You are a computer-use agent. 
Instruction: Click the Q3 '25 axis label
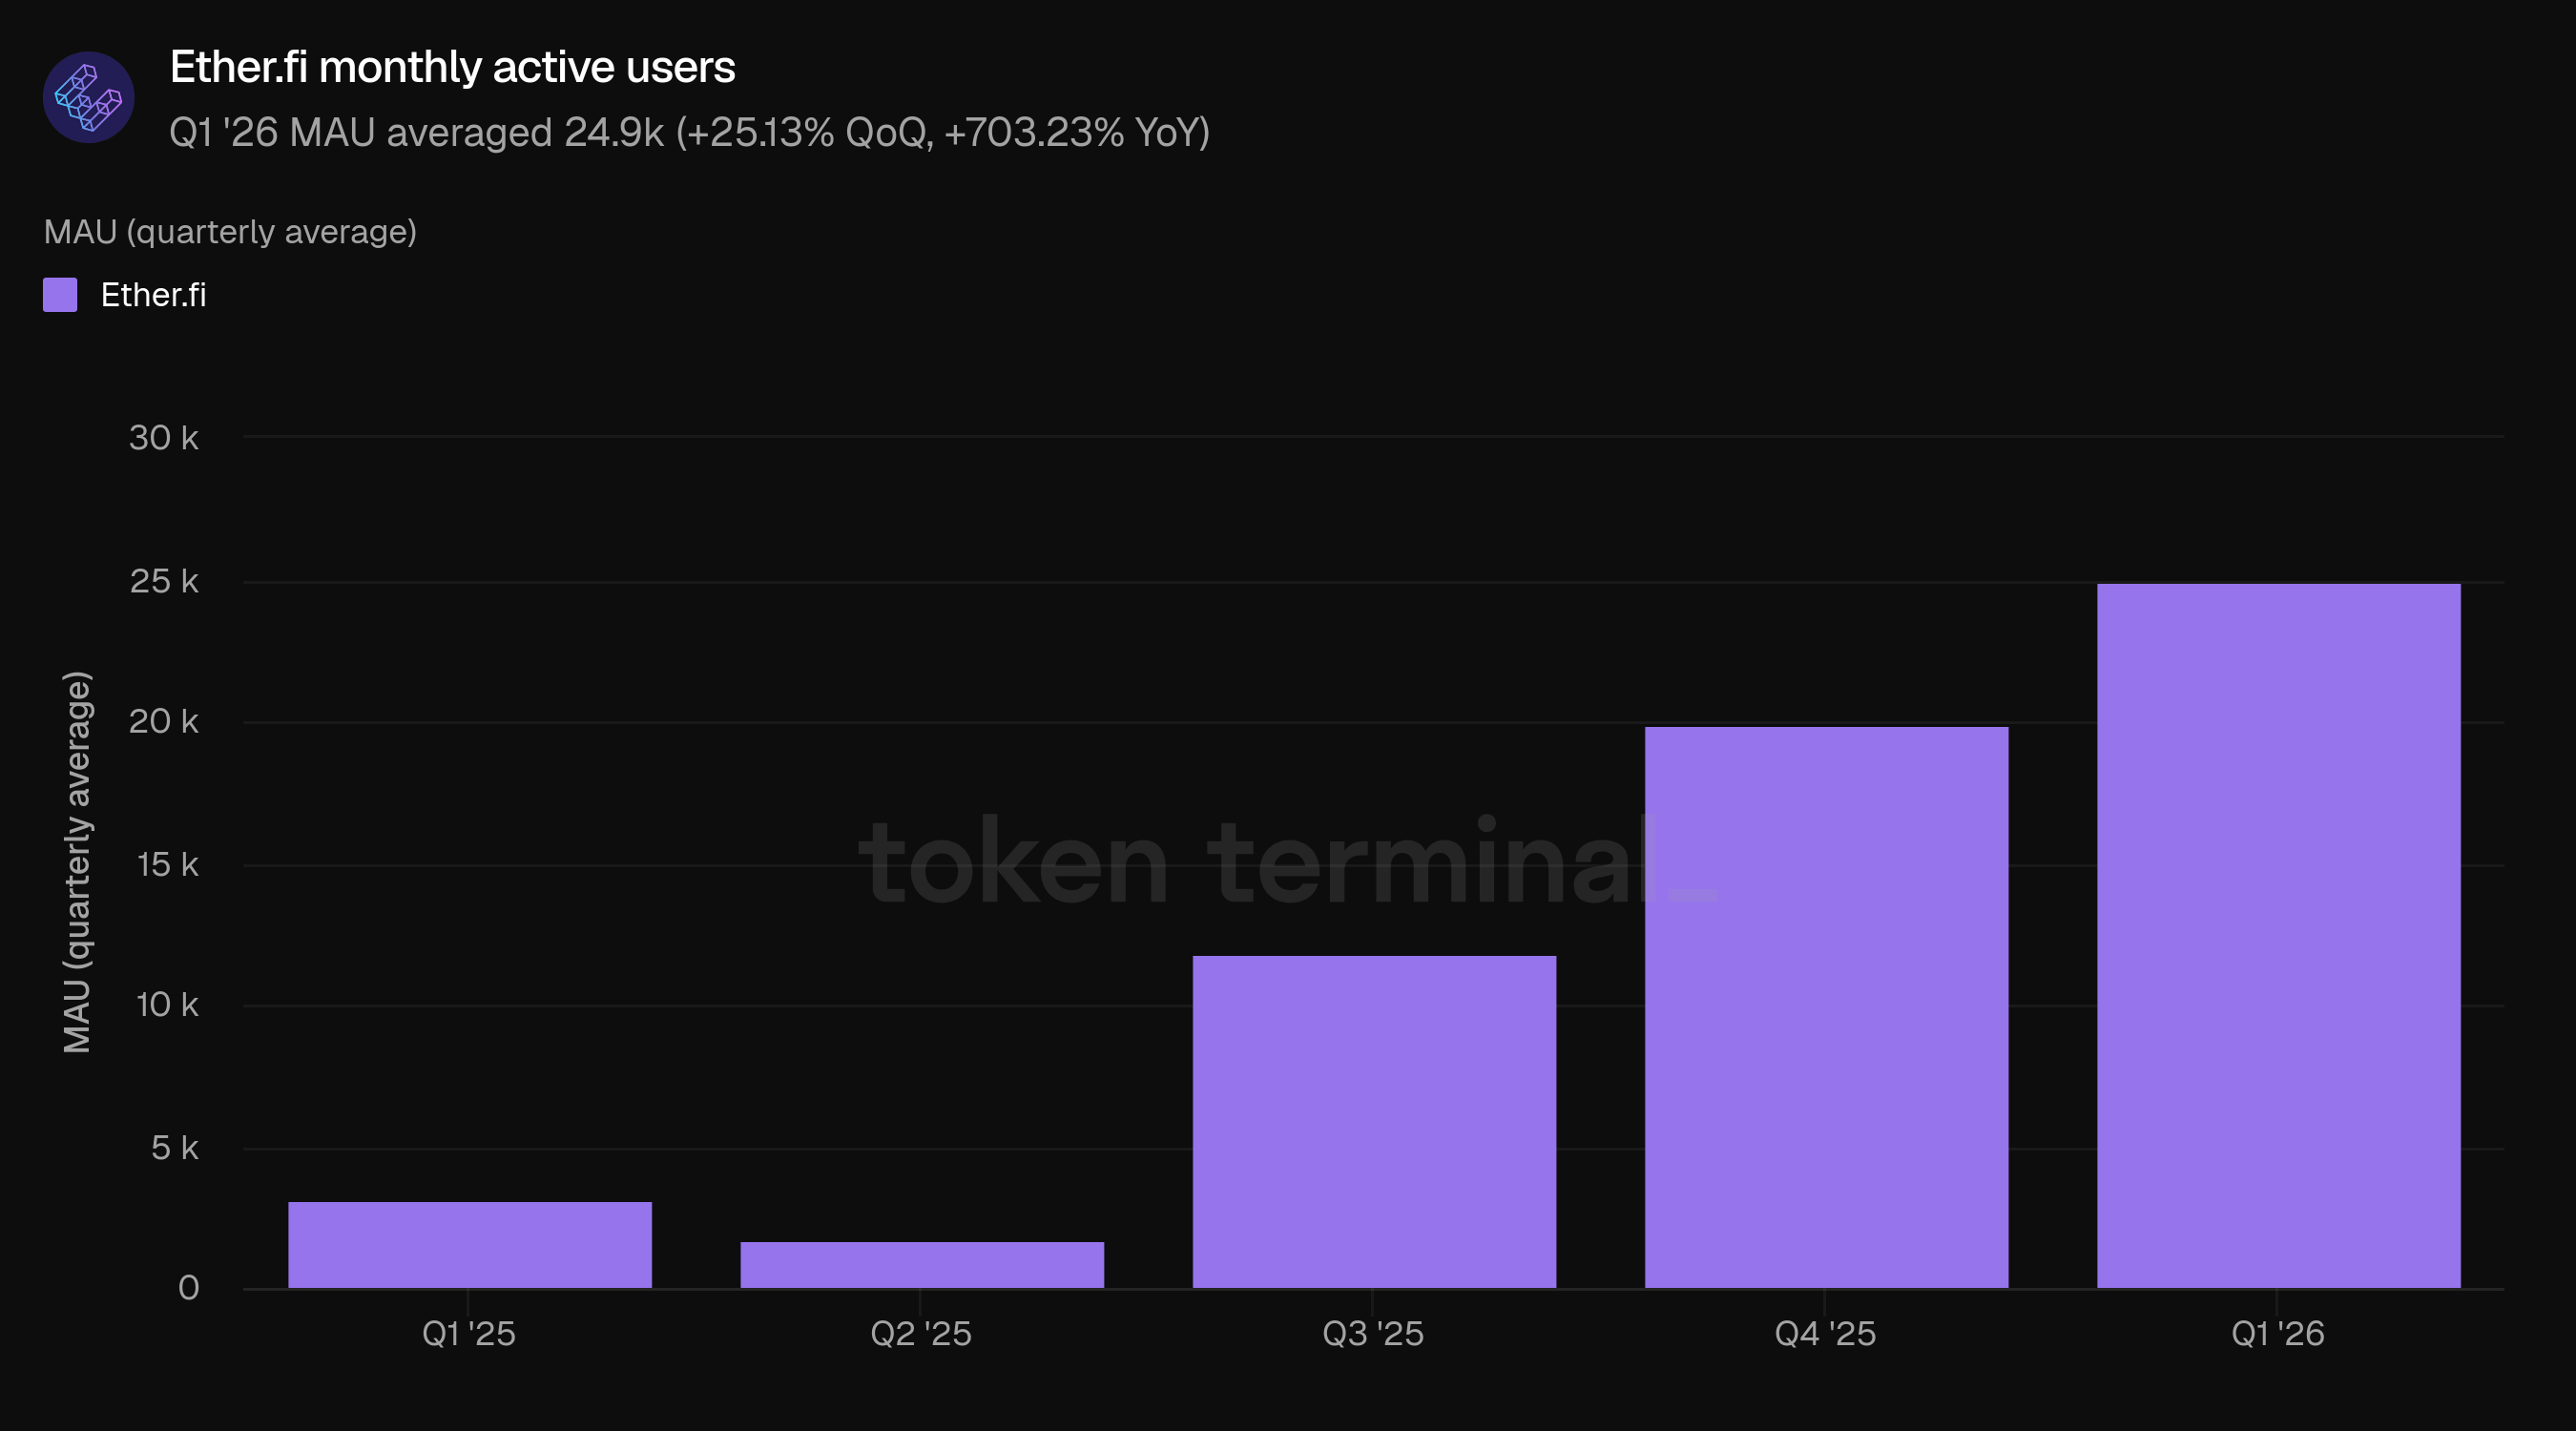[1373, 1333]
